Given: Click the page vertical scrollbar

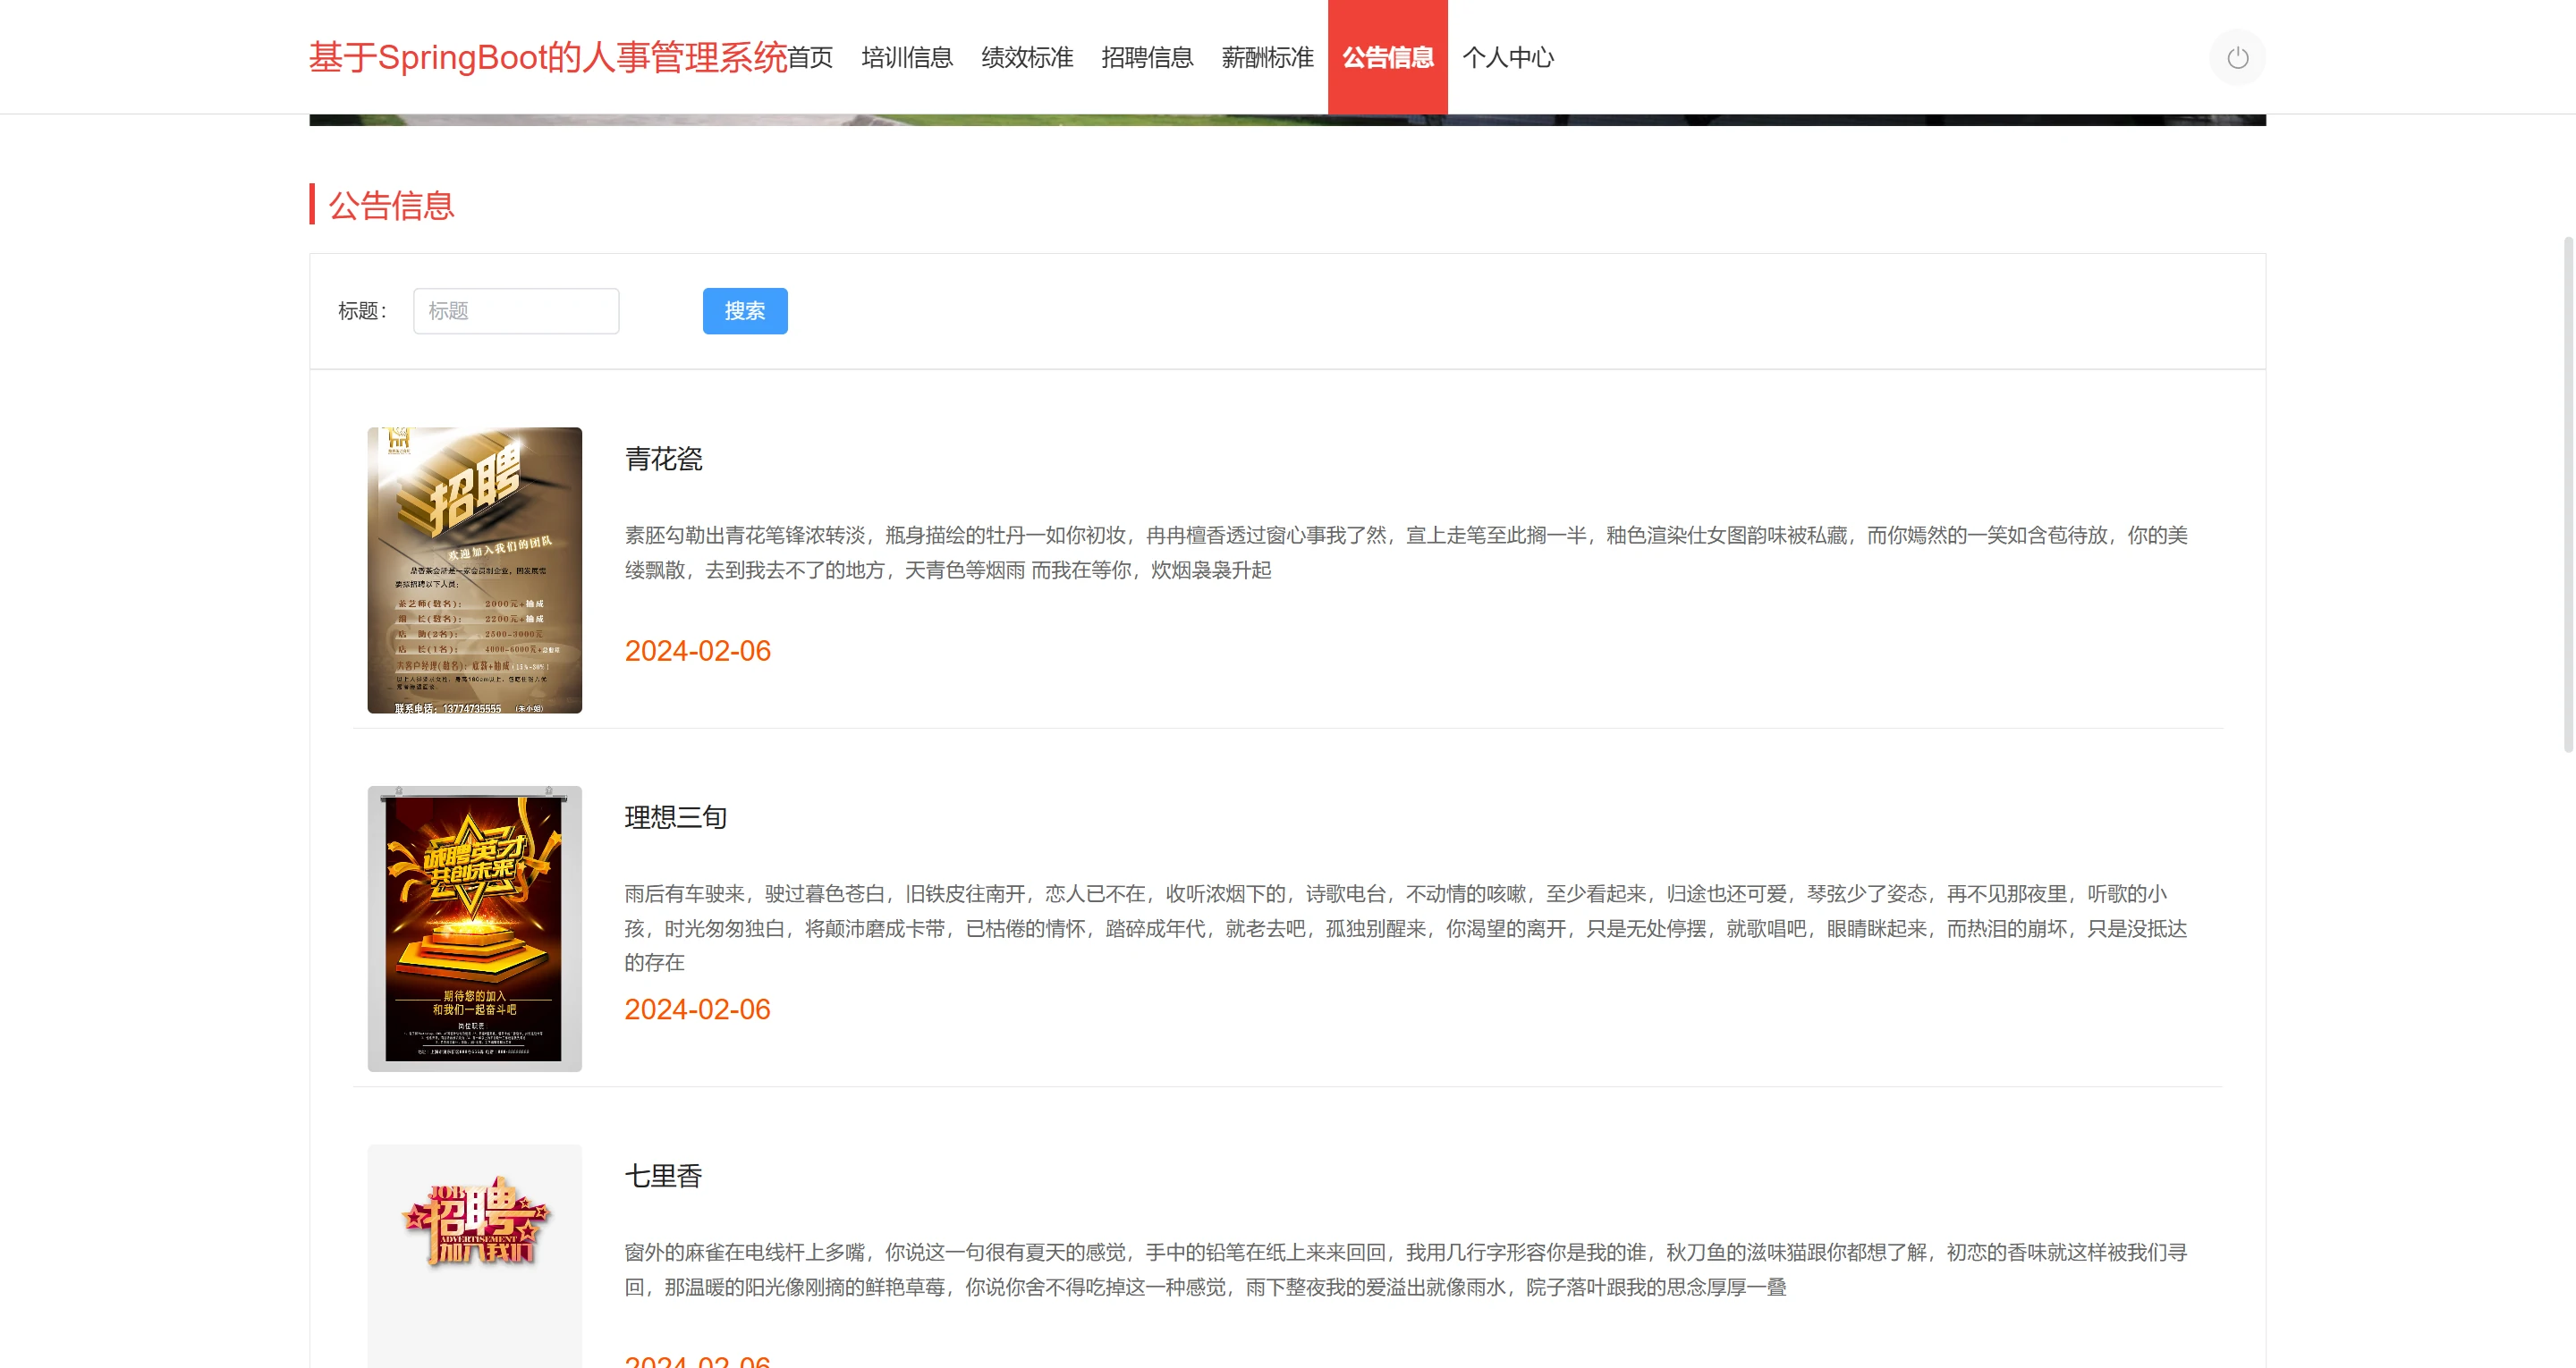Looking at the screenshot, I should coord(2567,494).
